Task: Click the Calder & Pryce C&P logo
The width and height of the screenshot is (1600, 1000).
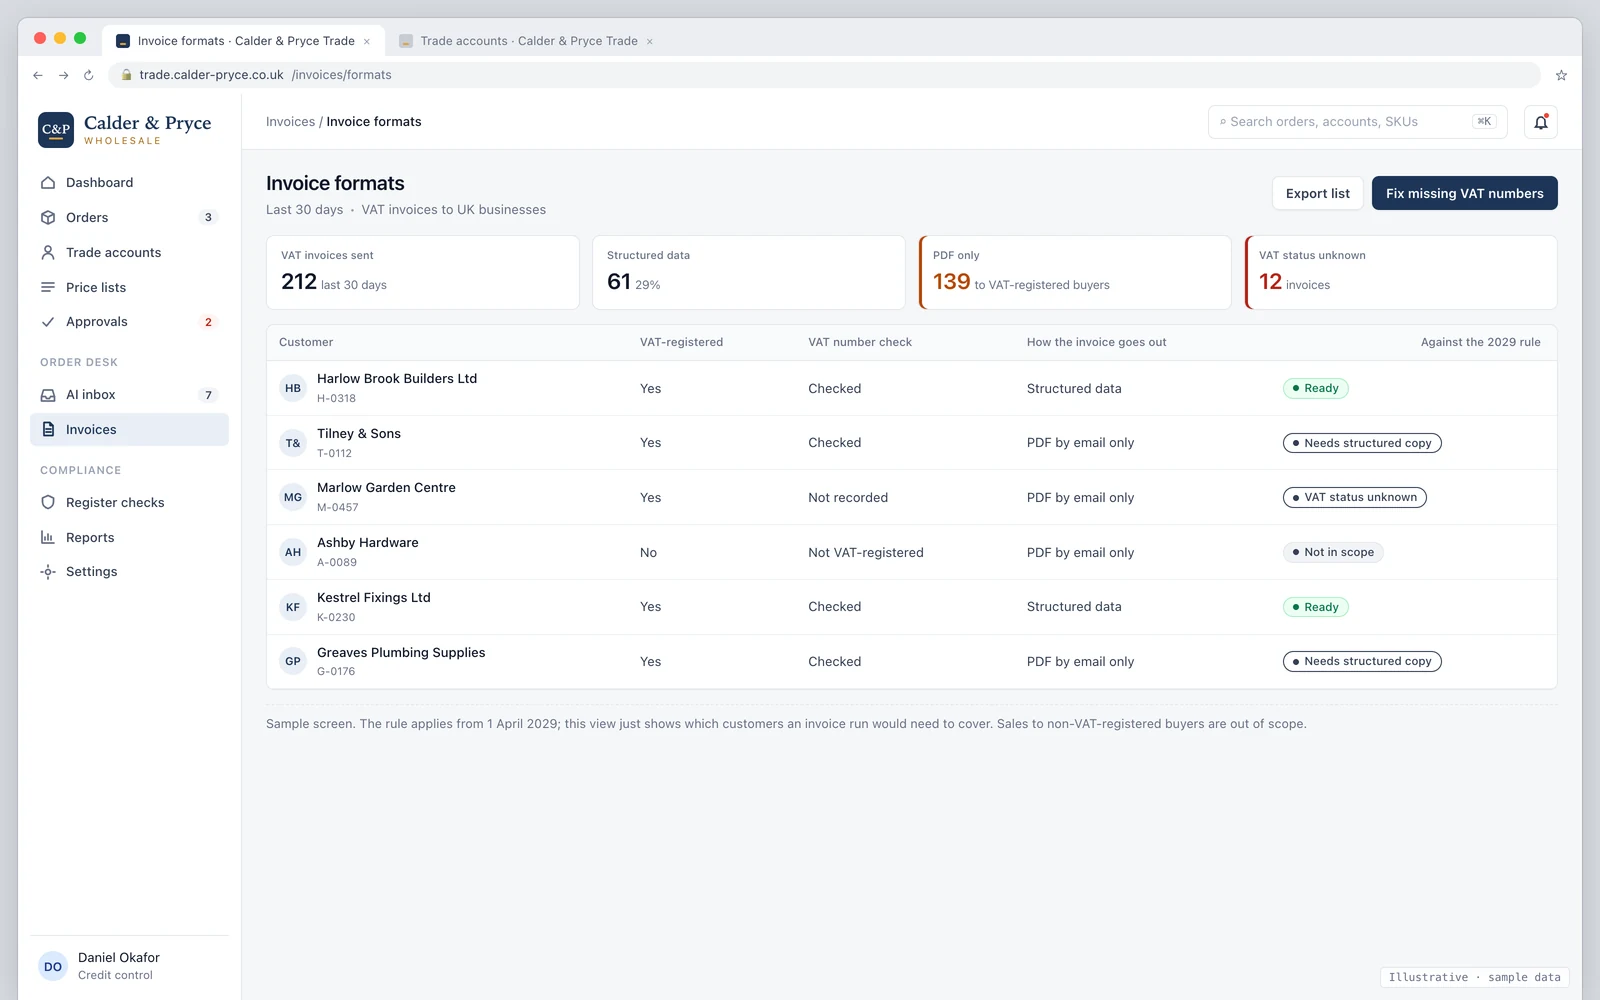Action: (x=56, y=130)
